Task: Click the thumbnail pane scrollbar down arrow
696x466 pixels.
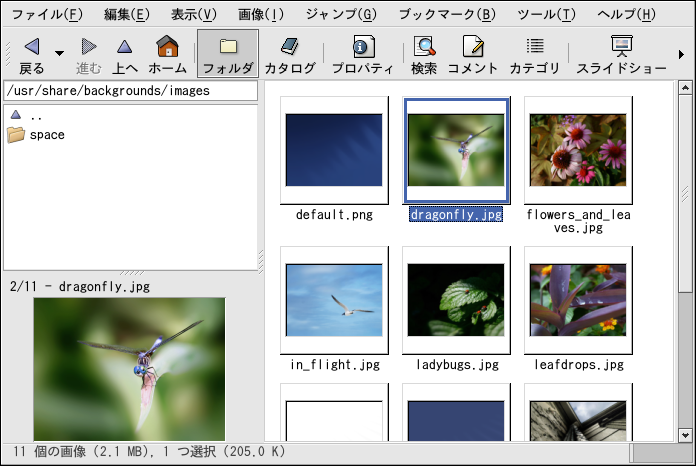Action: click(685, 434)
